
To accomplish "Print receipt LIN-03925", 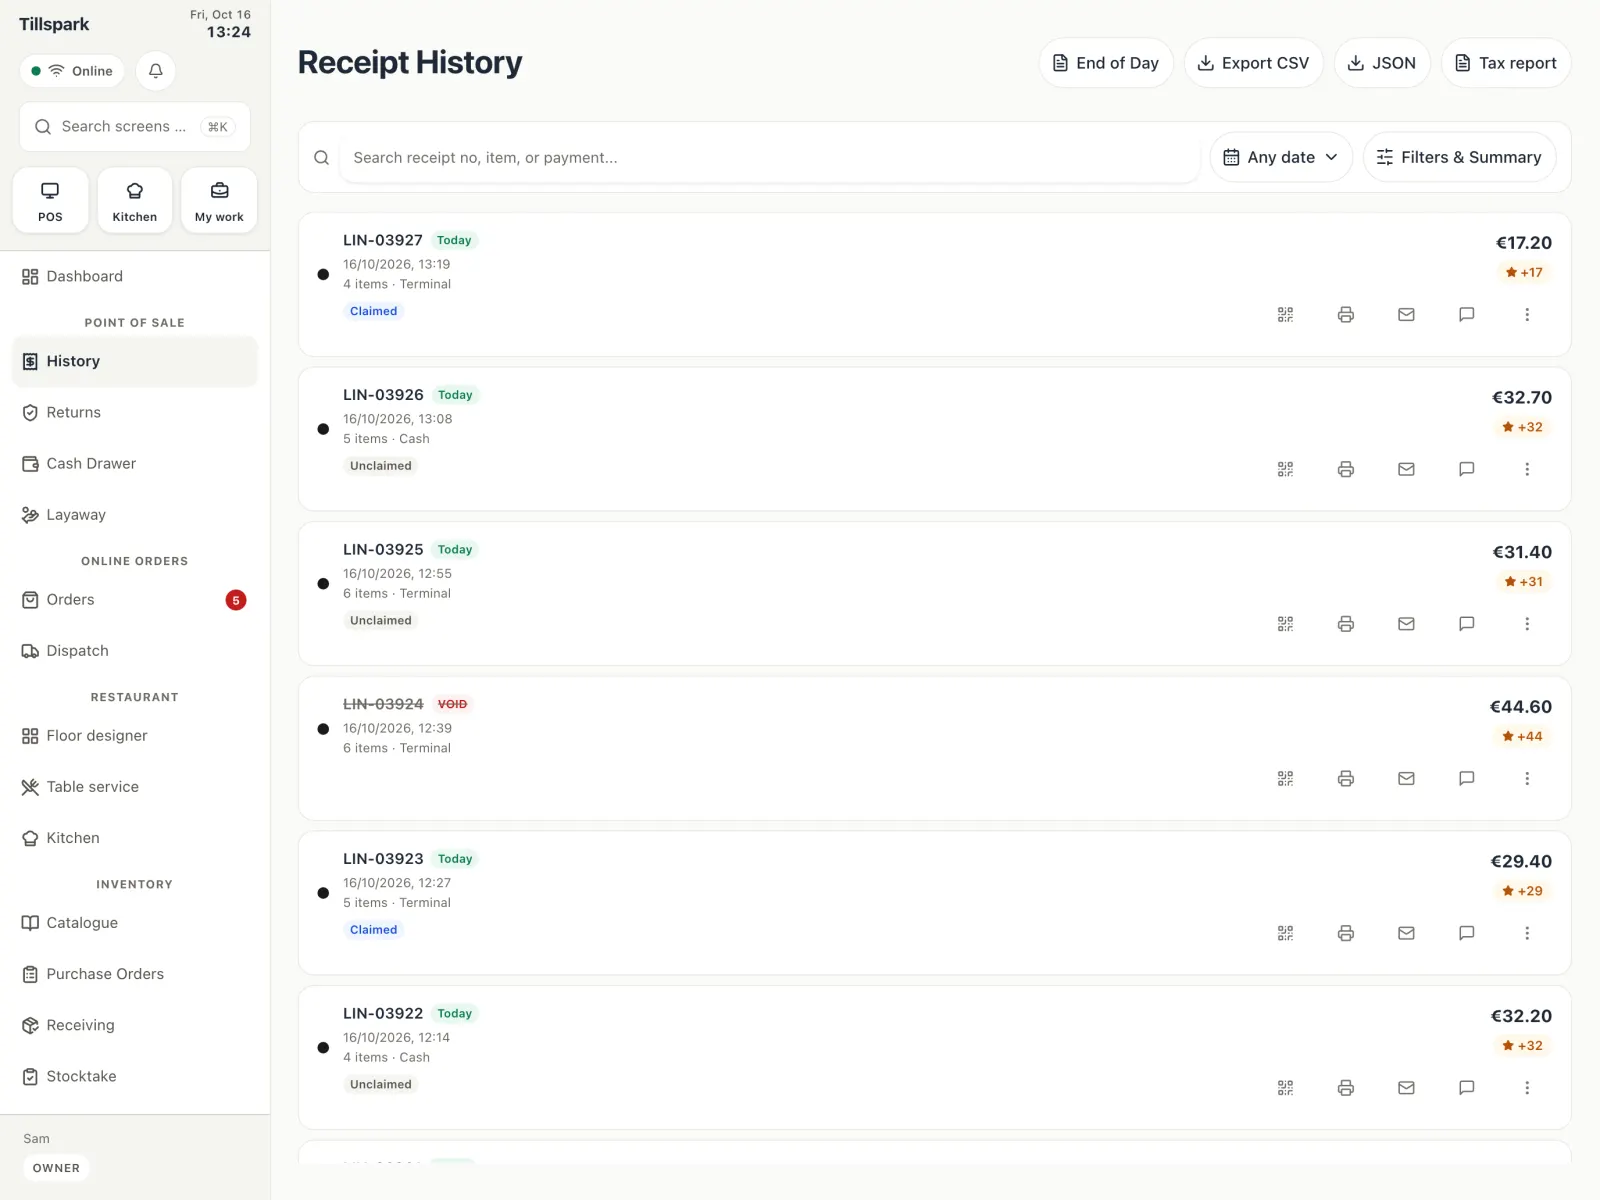I will point(1346,624).
